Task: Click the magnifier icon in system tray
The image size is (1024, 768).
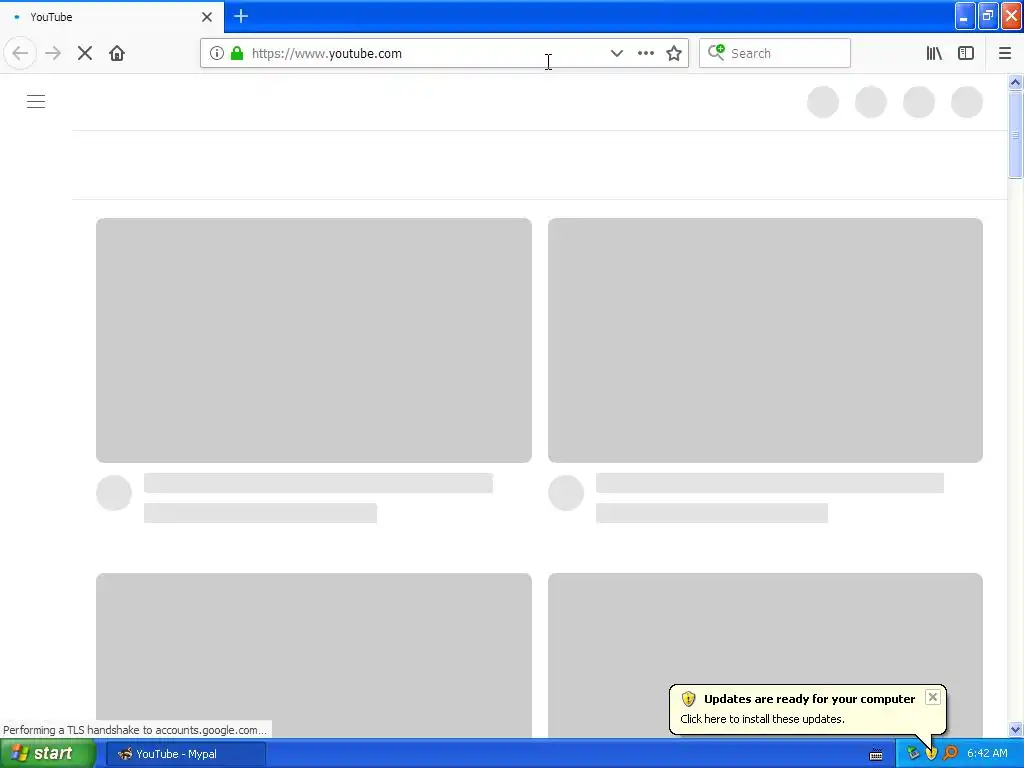Action: tap(950, 754)
